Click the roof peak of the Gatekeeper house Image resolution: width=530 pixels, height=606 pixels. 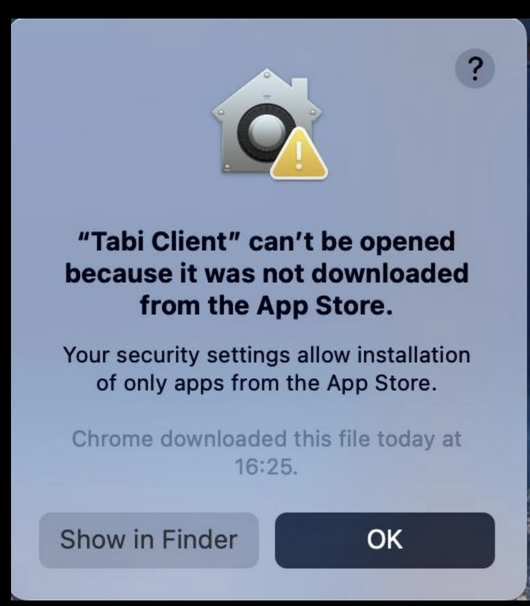click(x=267, y=73)
